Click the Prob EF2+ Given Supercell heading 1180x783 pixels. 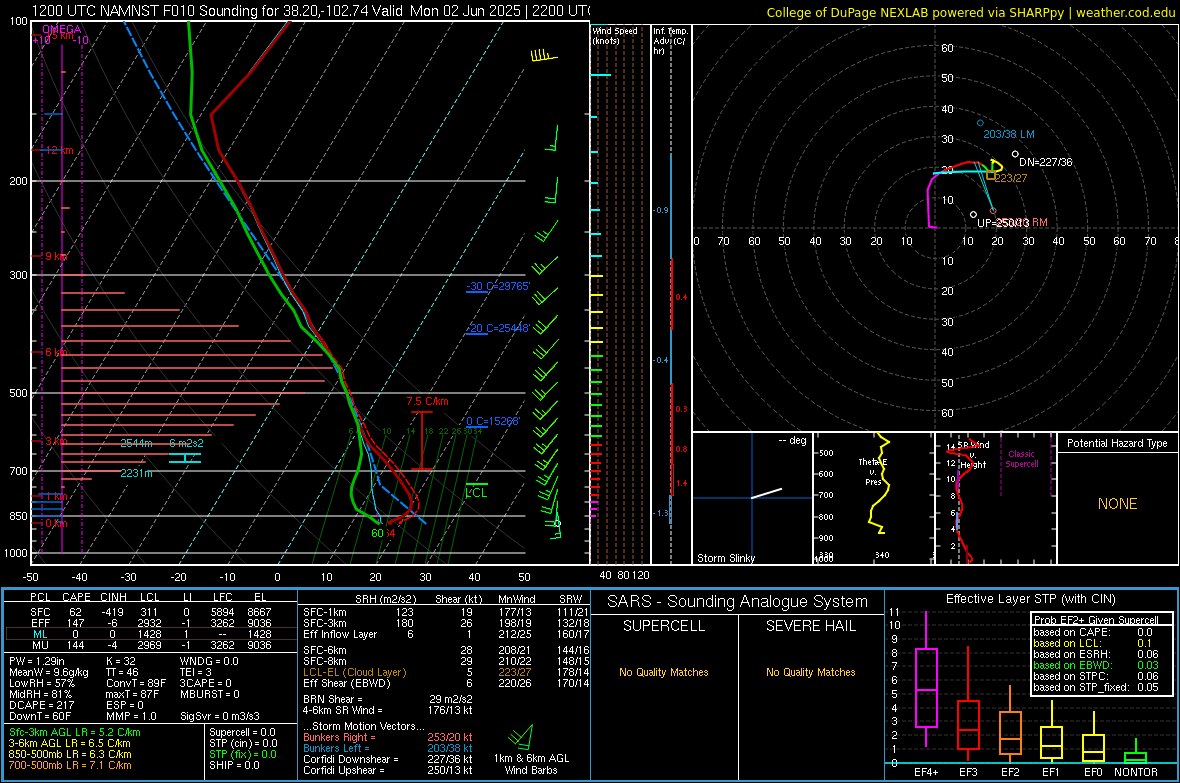tap(1096, 620)
